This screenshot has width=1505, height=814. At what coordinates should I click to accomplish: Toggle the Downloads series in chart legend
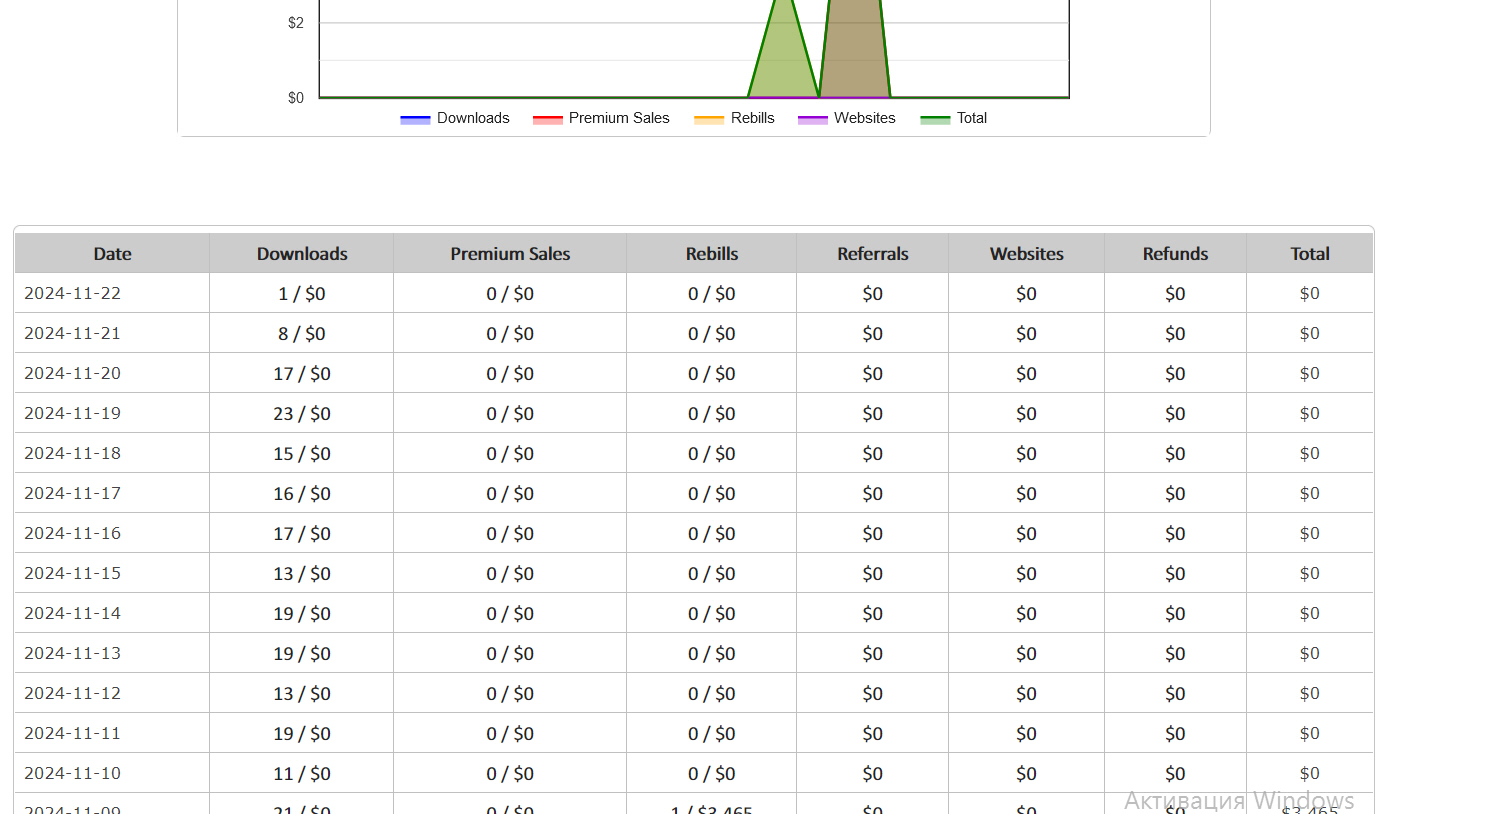point(455,118)
